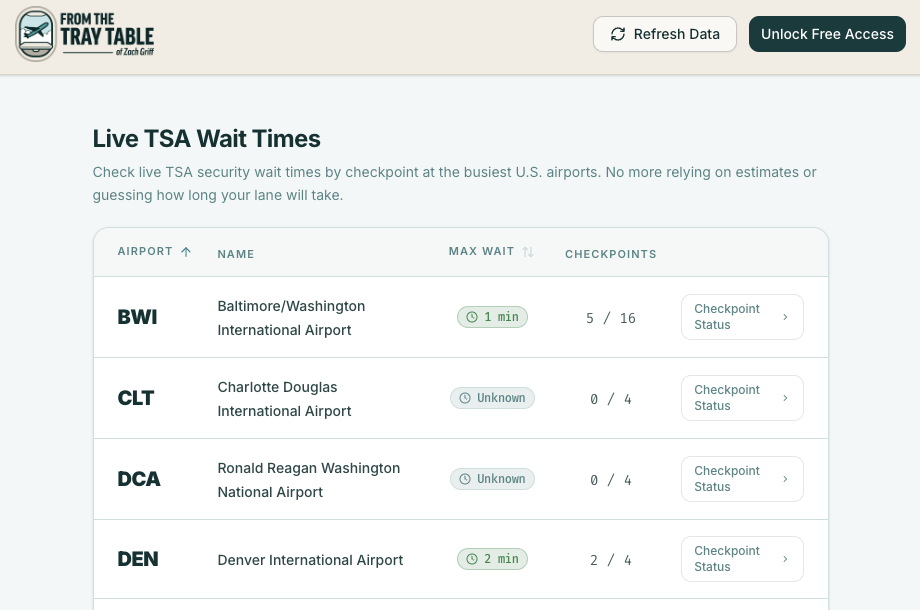Open DEN Checkpoint Status details
This screenshot has width=920, height=610.
tap(741, 559)
